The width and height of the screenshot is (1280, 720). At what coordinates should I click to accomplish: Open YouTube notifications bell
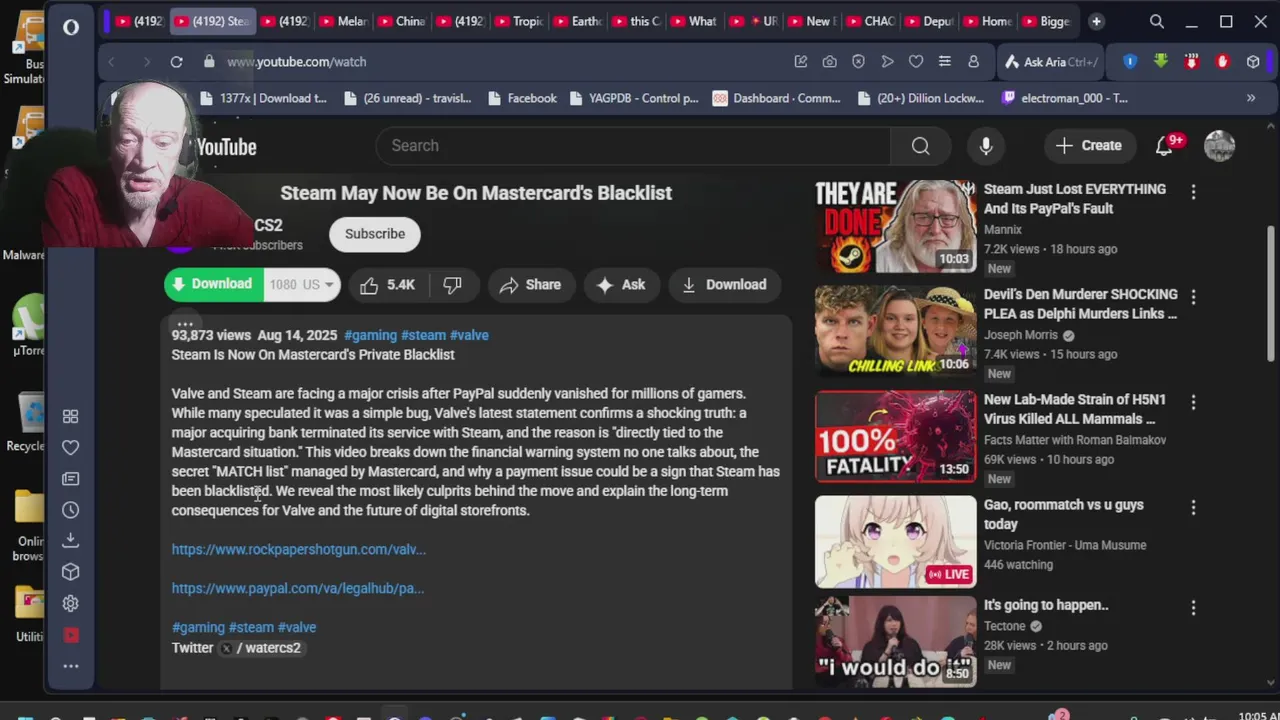pos(1164,146)
